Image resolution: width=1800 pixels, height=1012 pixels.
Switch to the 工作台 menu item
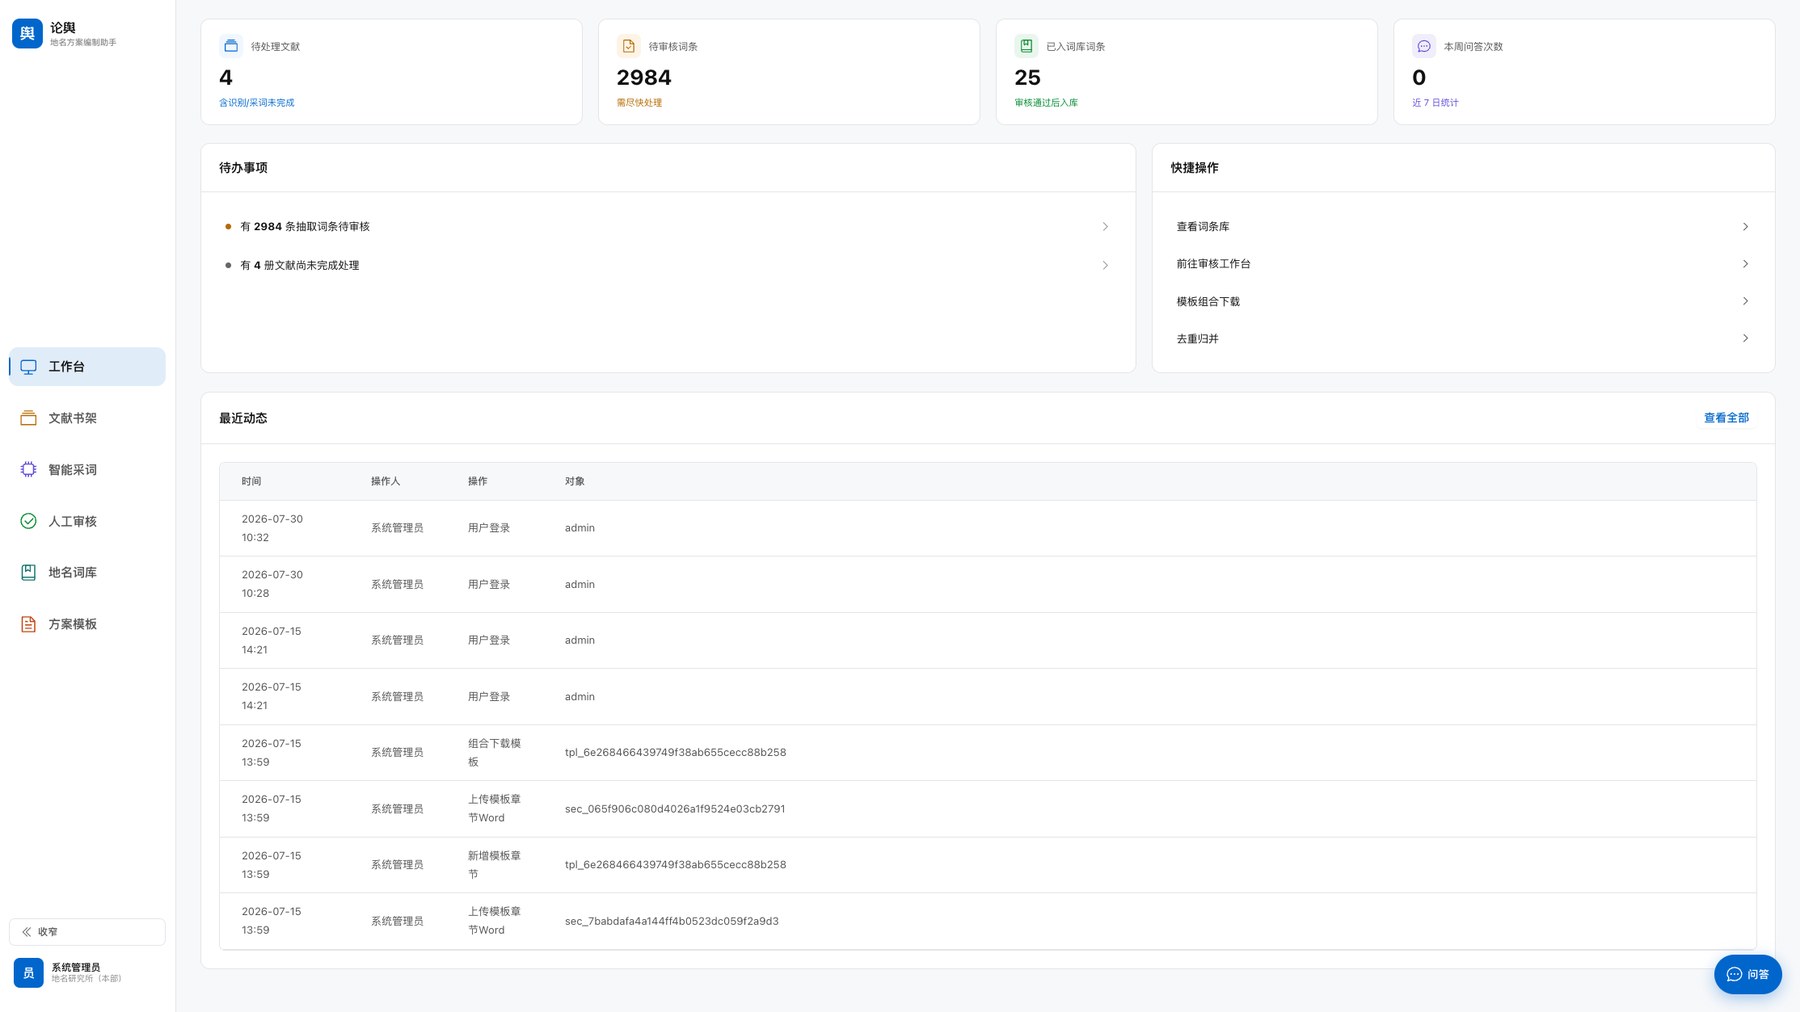pos(87,367)
